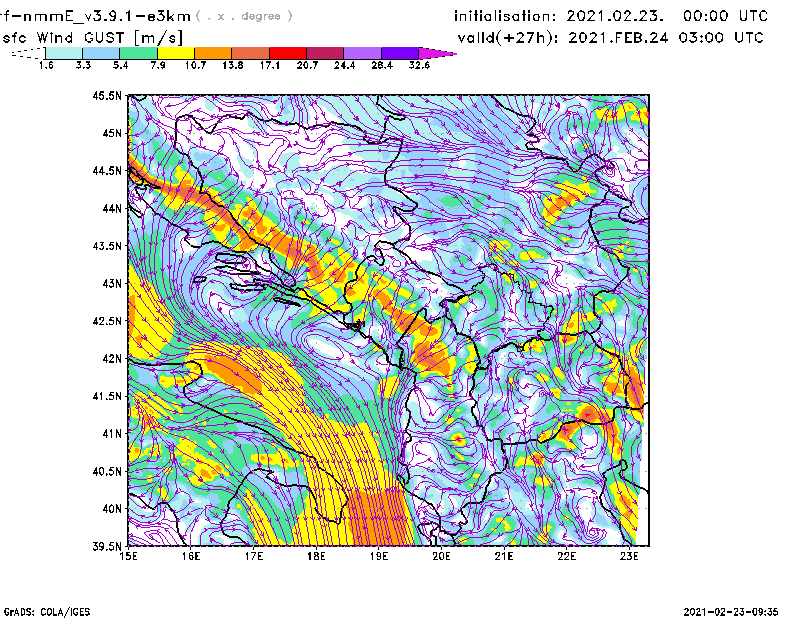Click the 17E longitude label

(254, 556)
